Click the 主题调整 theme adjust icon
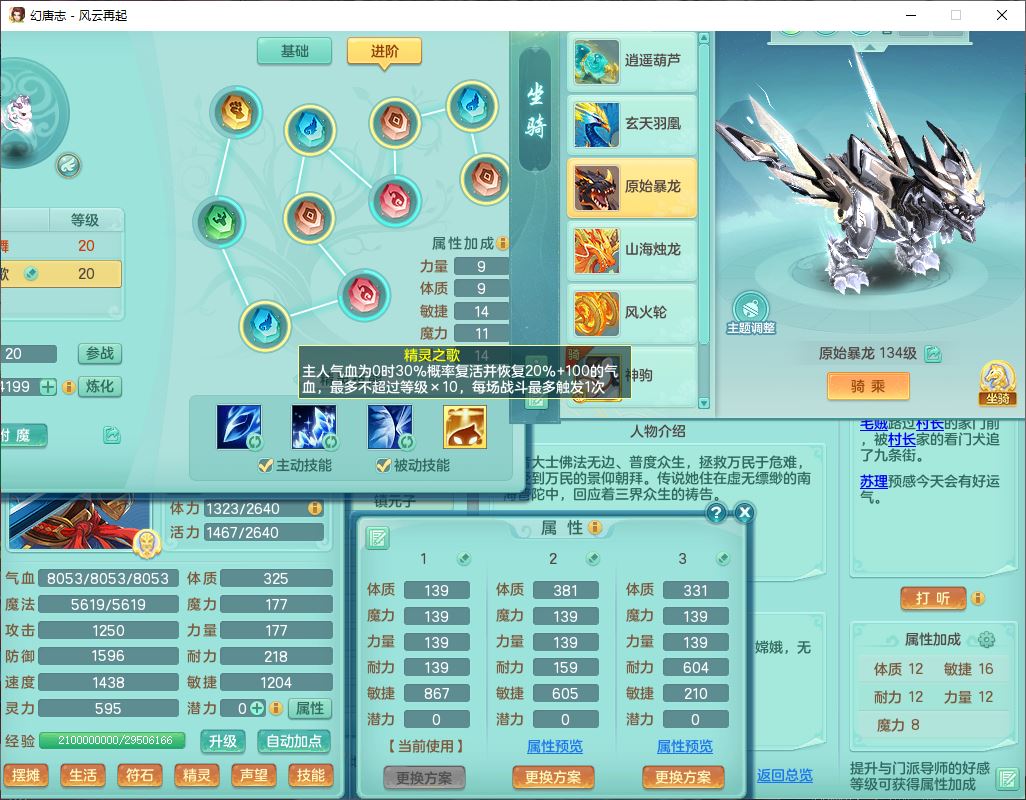This screenshot has height=800, width=1026. tap(750, 309)
